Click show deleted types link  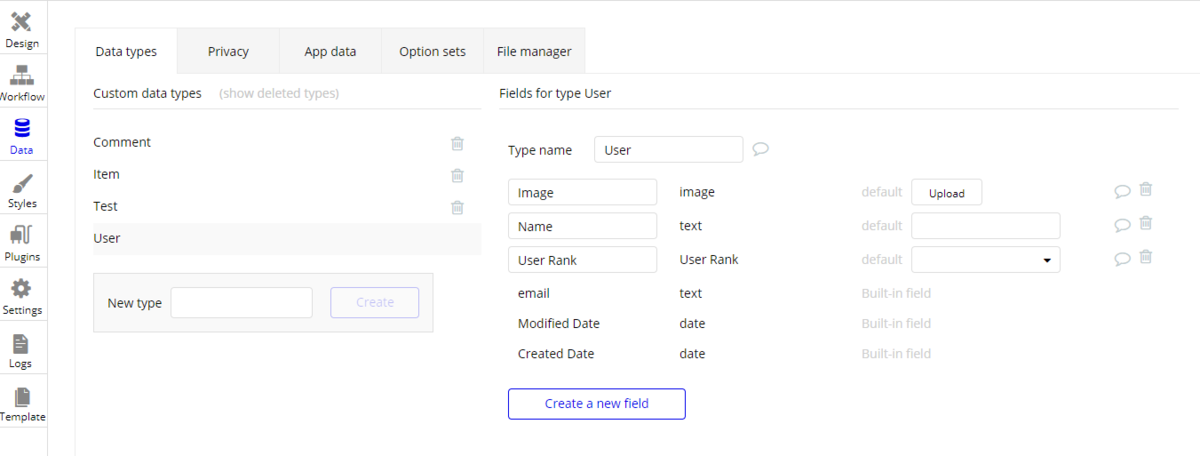pyautogui.click(x=279, y=94)
